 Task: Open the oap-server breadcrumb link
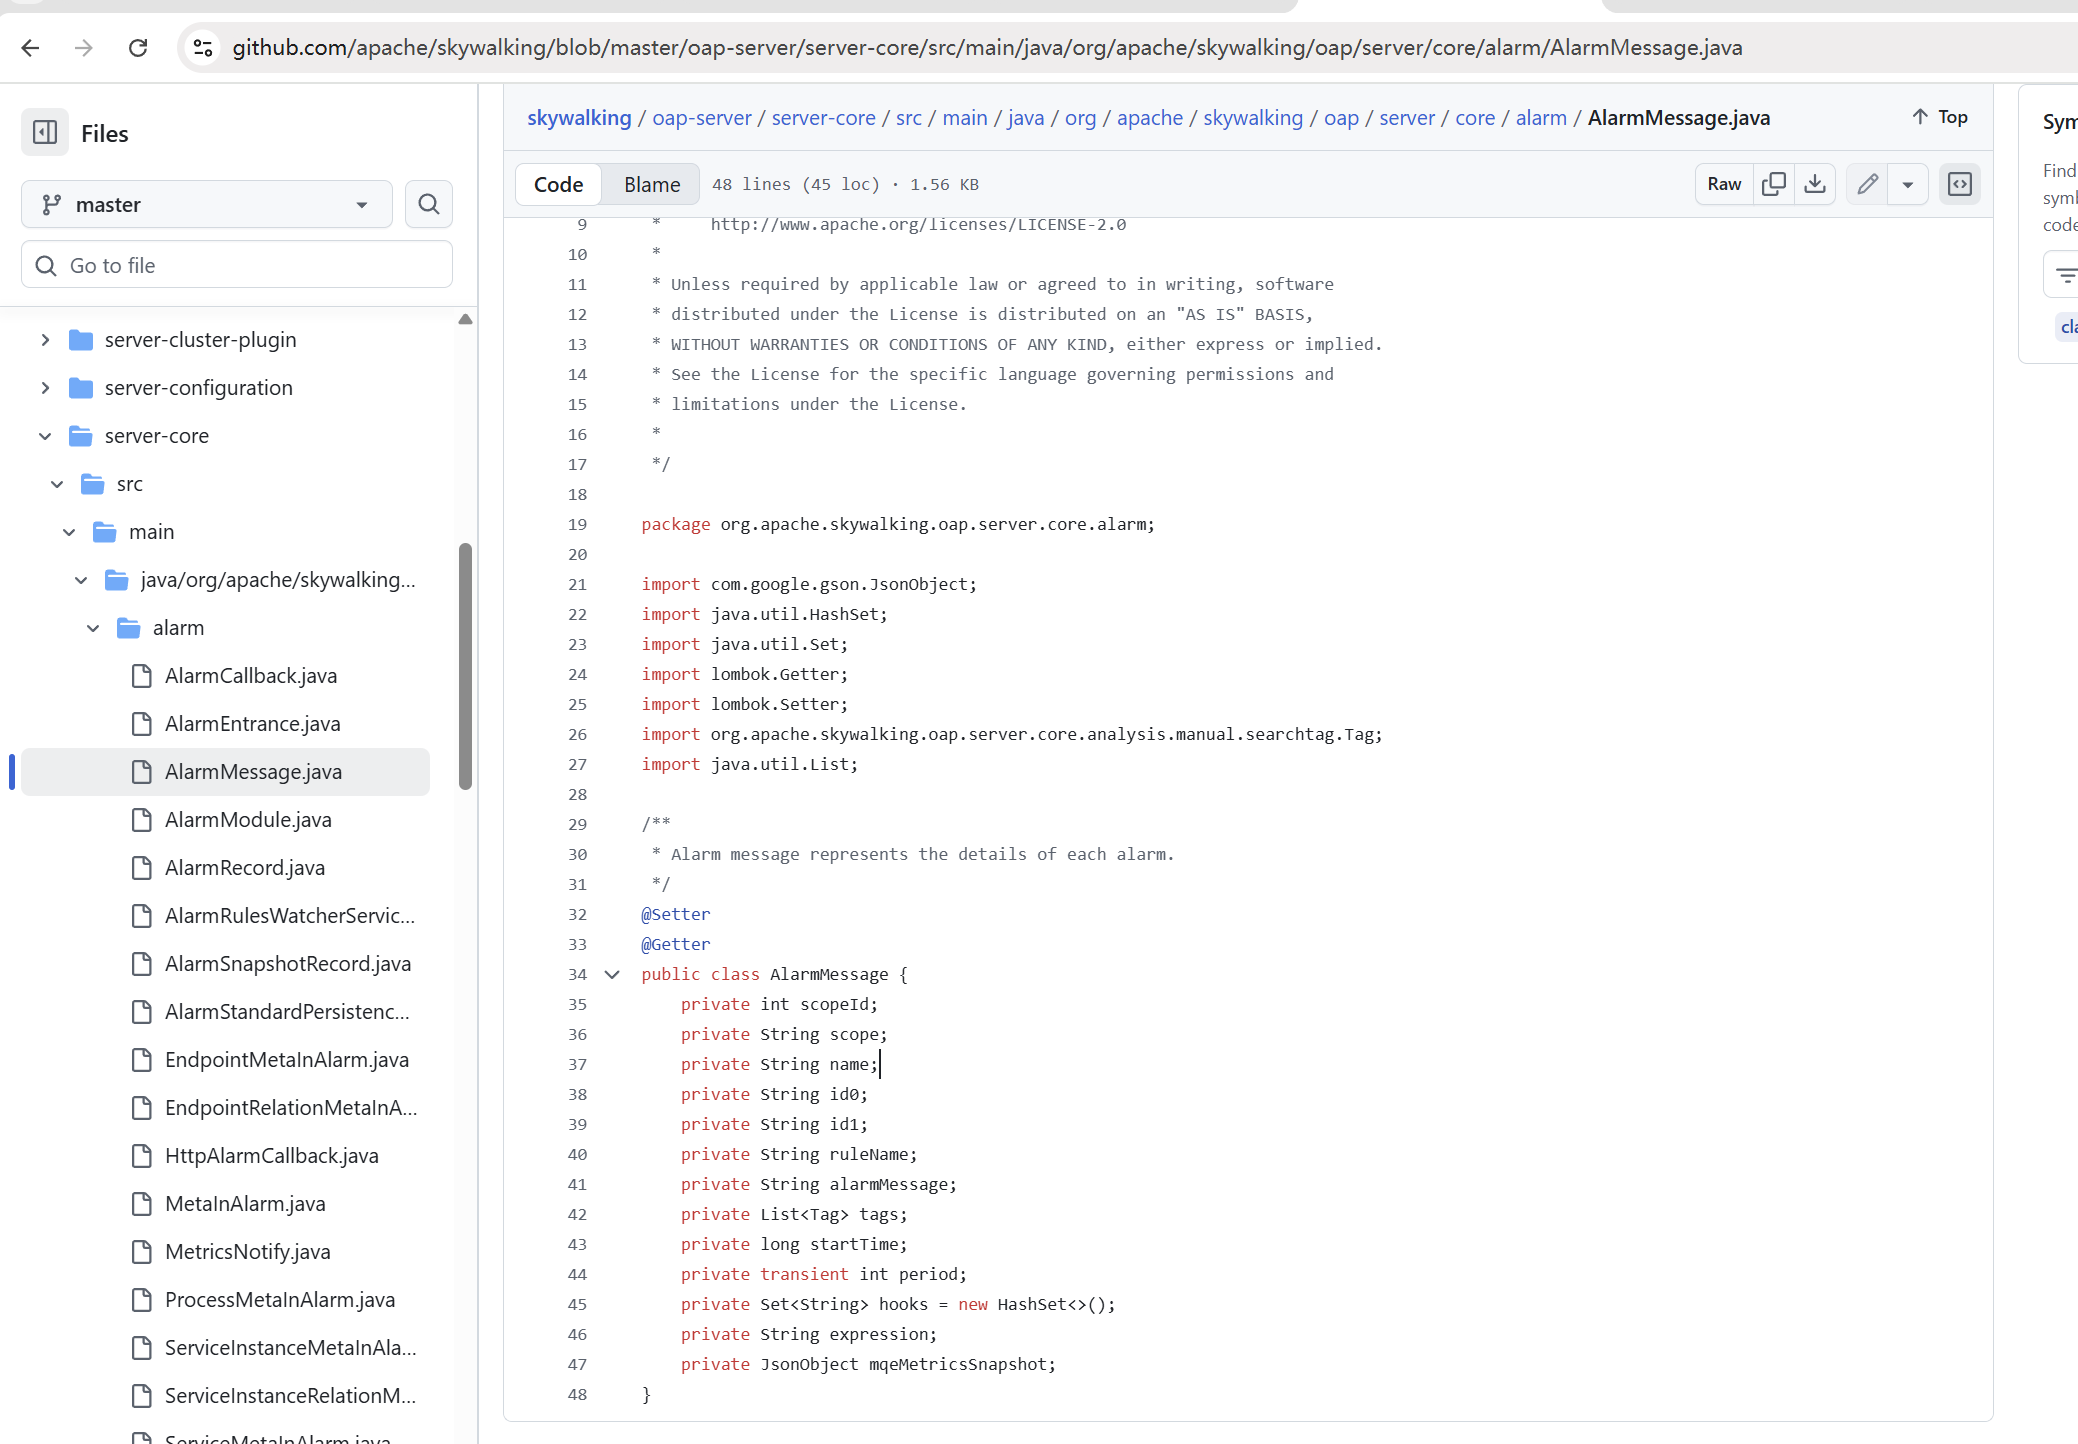pyautogui.click(x=701, y=118)
